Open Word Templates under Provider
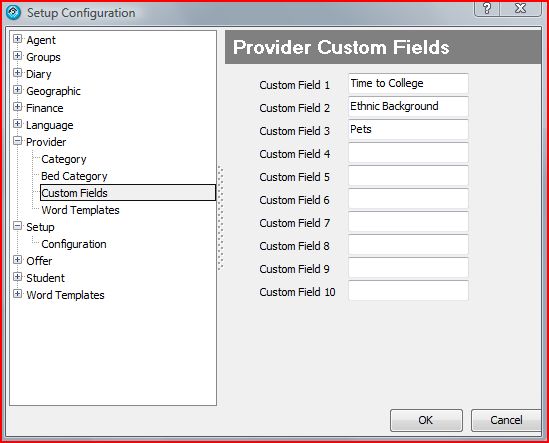Image resolution: width=549 pixels, height=443 pixels. pyautogui.click(x=80, y=210)
